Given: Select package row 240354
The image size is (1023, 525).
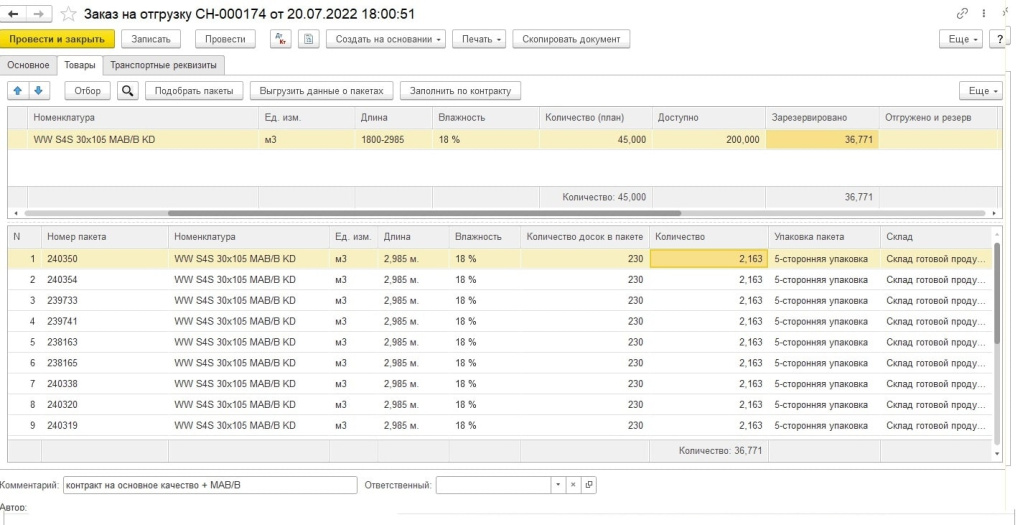Looking at the screenshot, I should tap(500, 280).
